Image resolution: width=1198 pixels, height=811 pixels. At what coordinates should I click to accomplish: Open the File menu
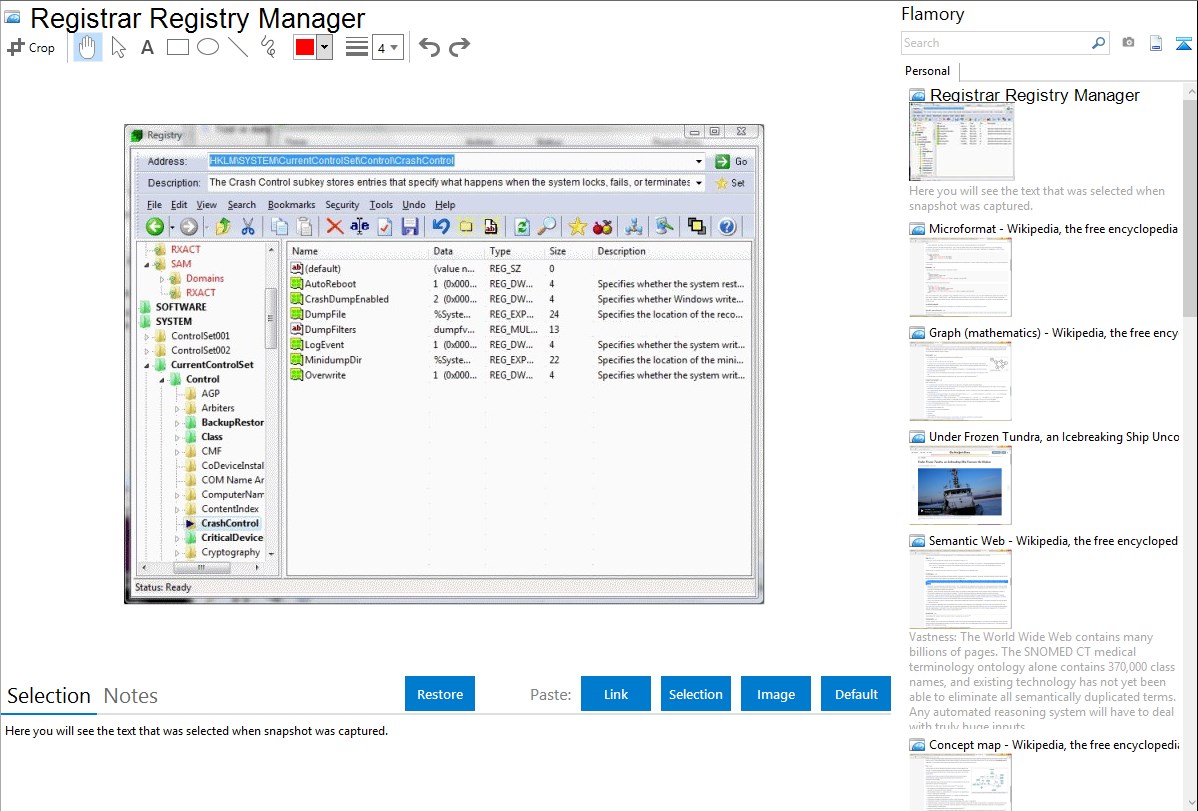tap(154, 205)
